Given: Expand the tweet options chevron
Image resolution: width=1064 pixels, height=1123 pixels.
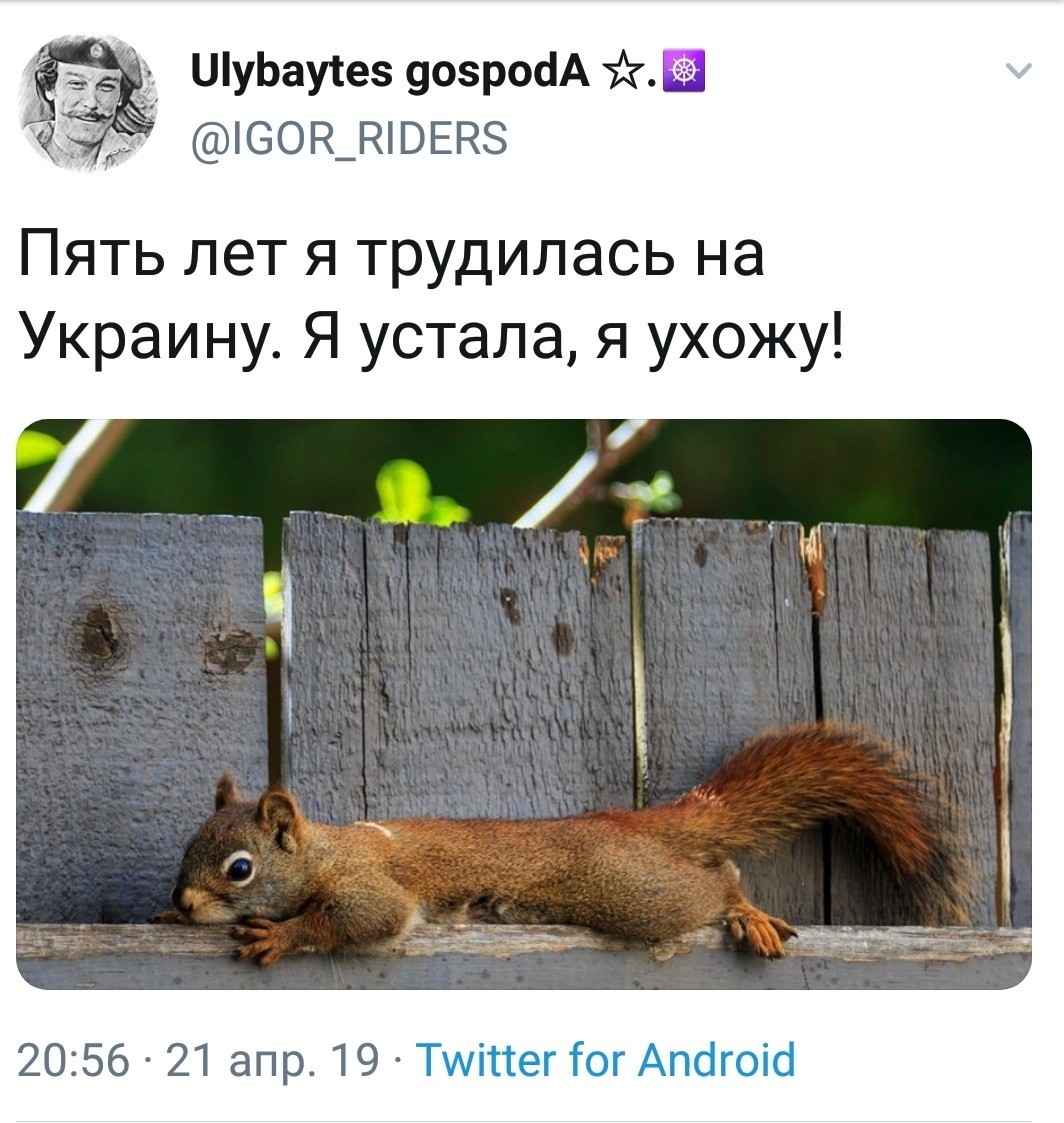Looking at the screenshot, I should [1018, 70].
